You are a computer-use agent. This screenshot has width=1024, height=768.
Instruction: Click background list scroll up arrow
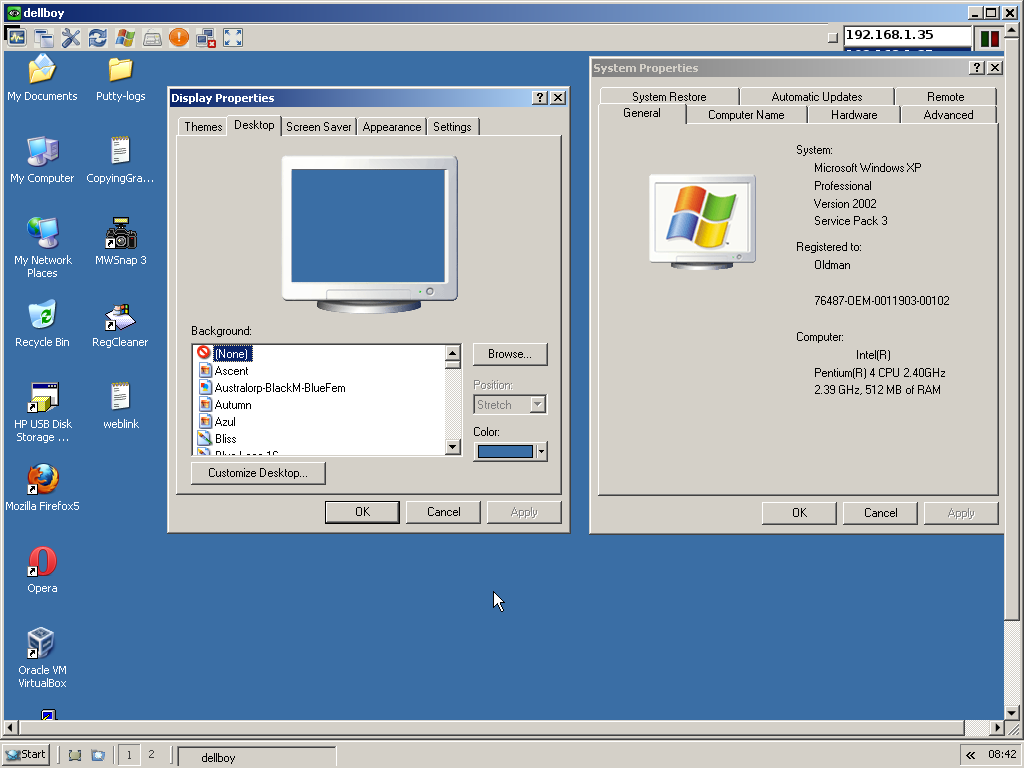pos(453,353)
